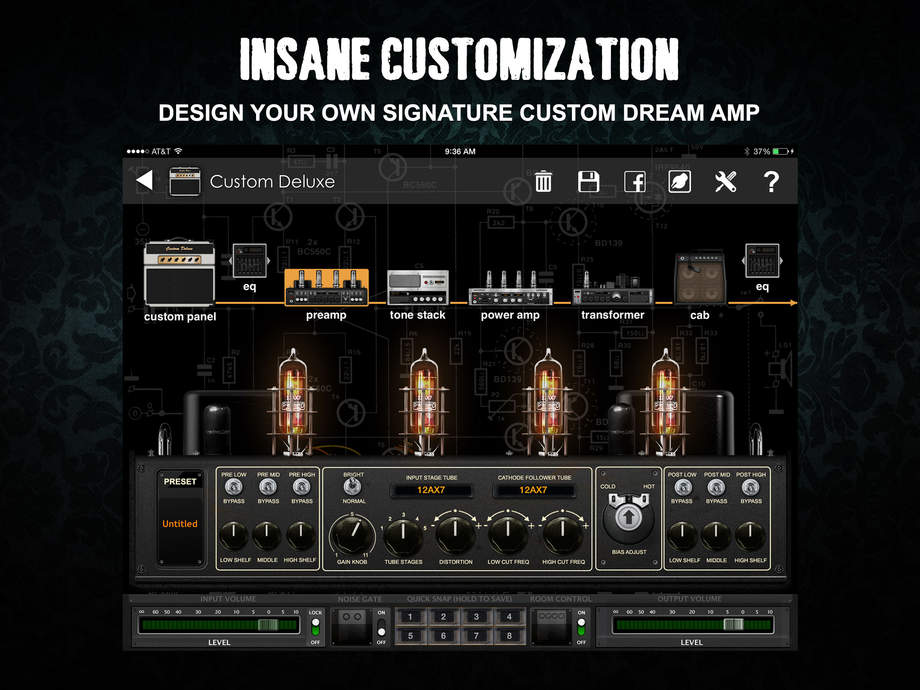Share via the Facebook icon

(635, 181)
